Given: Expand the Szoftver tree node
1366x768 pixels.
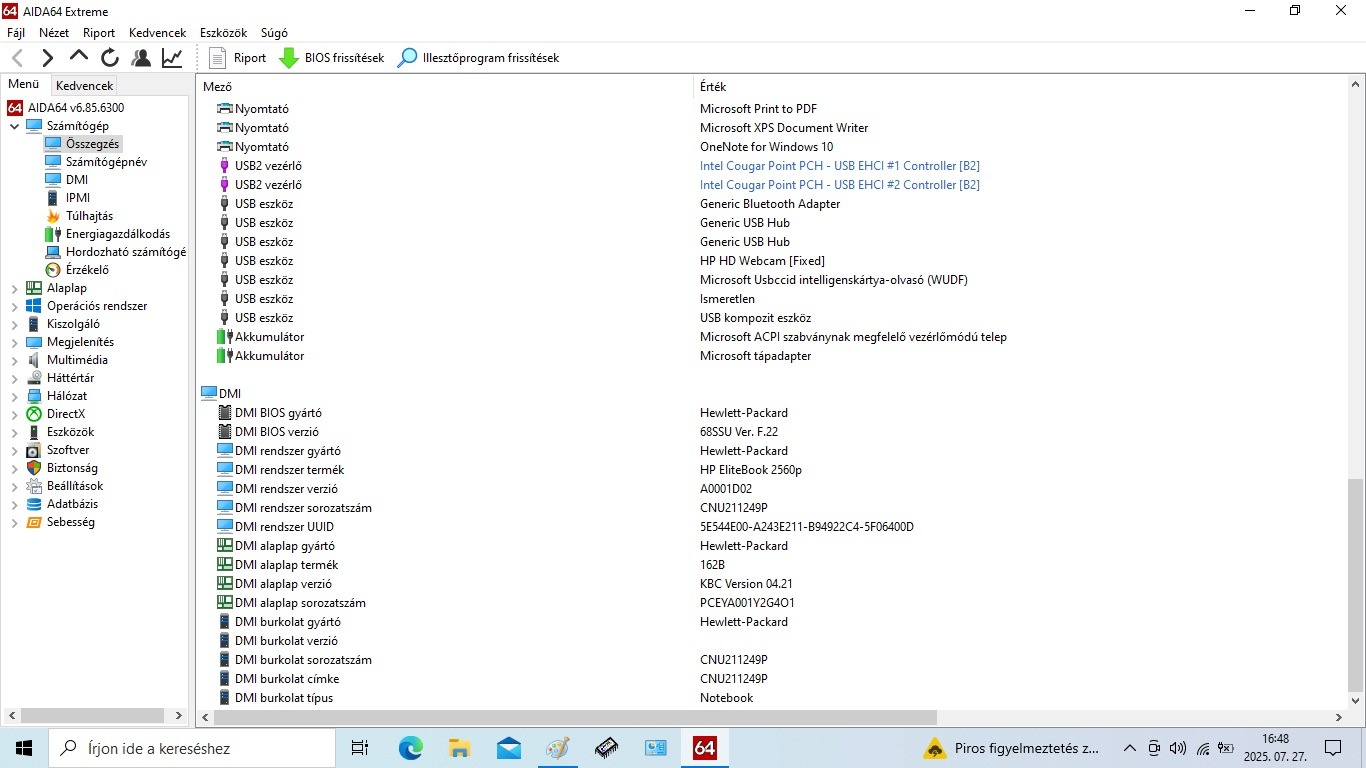Looking at the screenshot, I should pyautogui.click(x=14, y=450).
